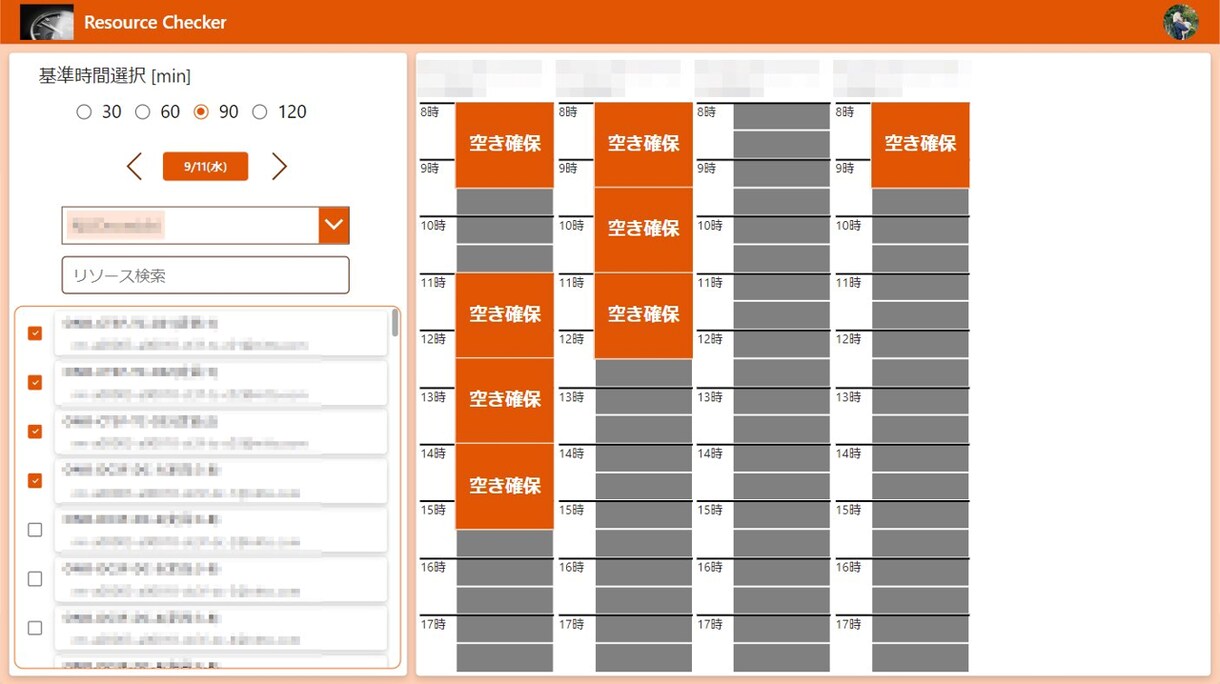Click 空き確保 at 8時 in fourth column
Viewport: 1220px width, 684px height.
click(x=920, y=145)
